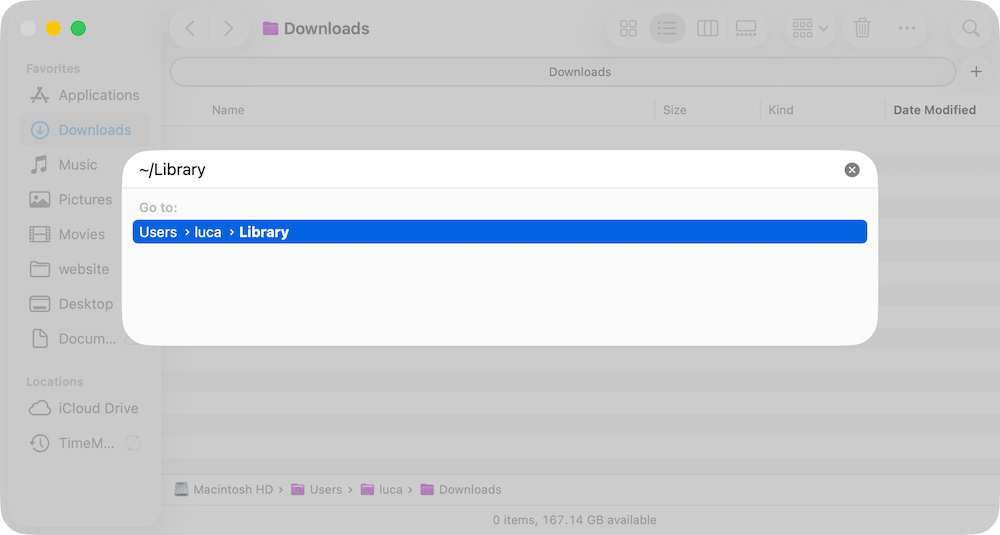Open the group-by options dropdown
This screenshot has height=535, width=1000.
(810, 28)
